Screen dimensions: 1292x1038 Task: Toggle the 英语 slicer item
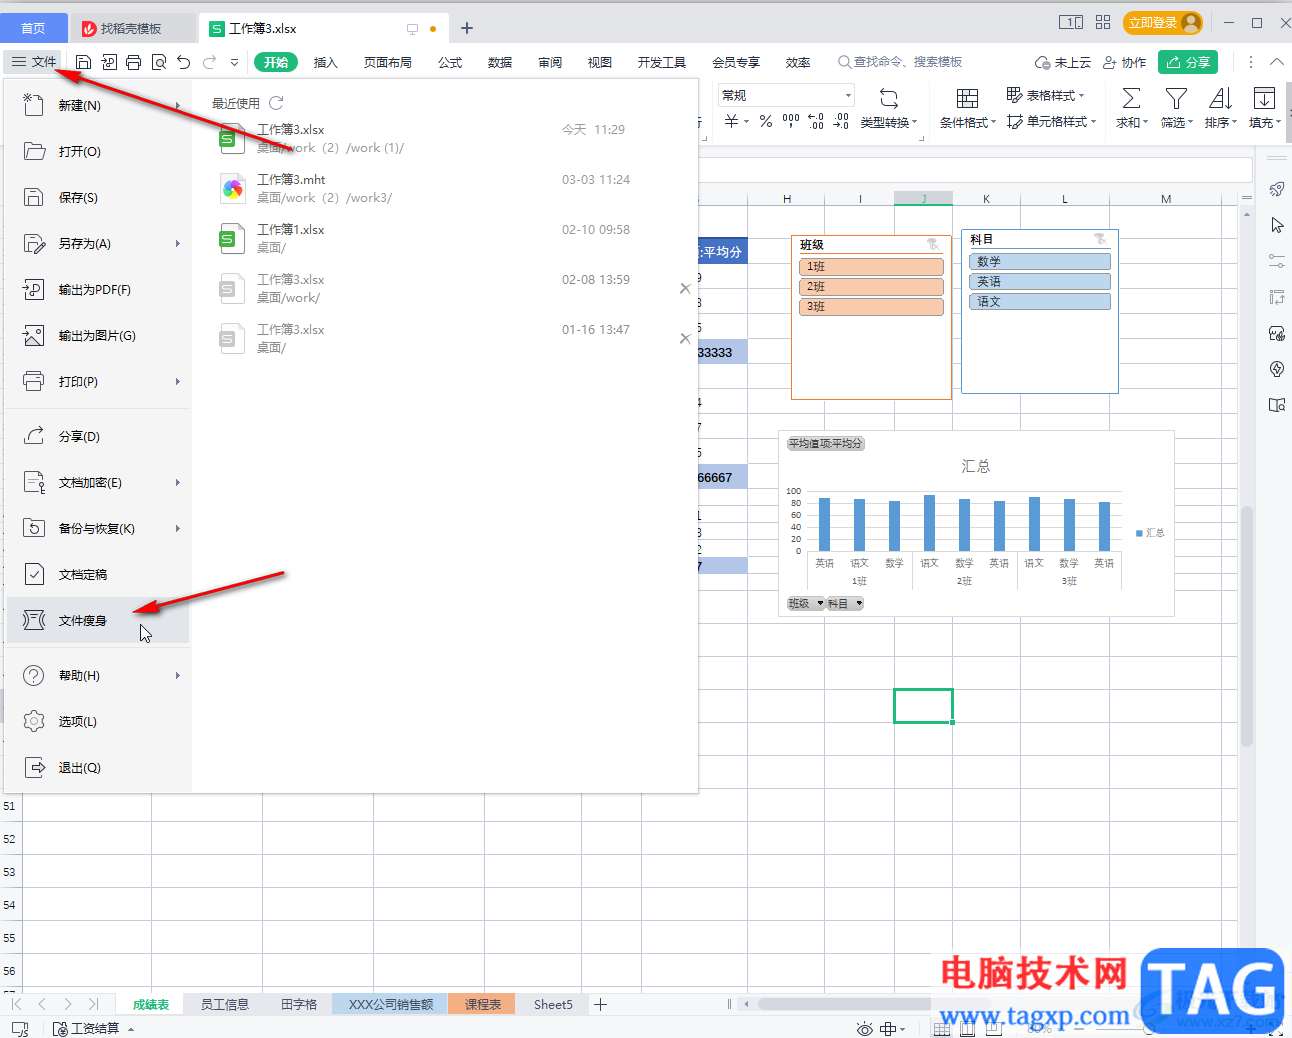click(1040, 281)
